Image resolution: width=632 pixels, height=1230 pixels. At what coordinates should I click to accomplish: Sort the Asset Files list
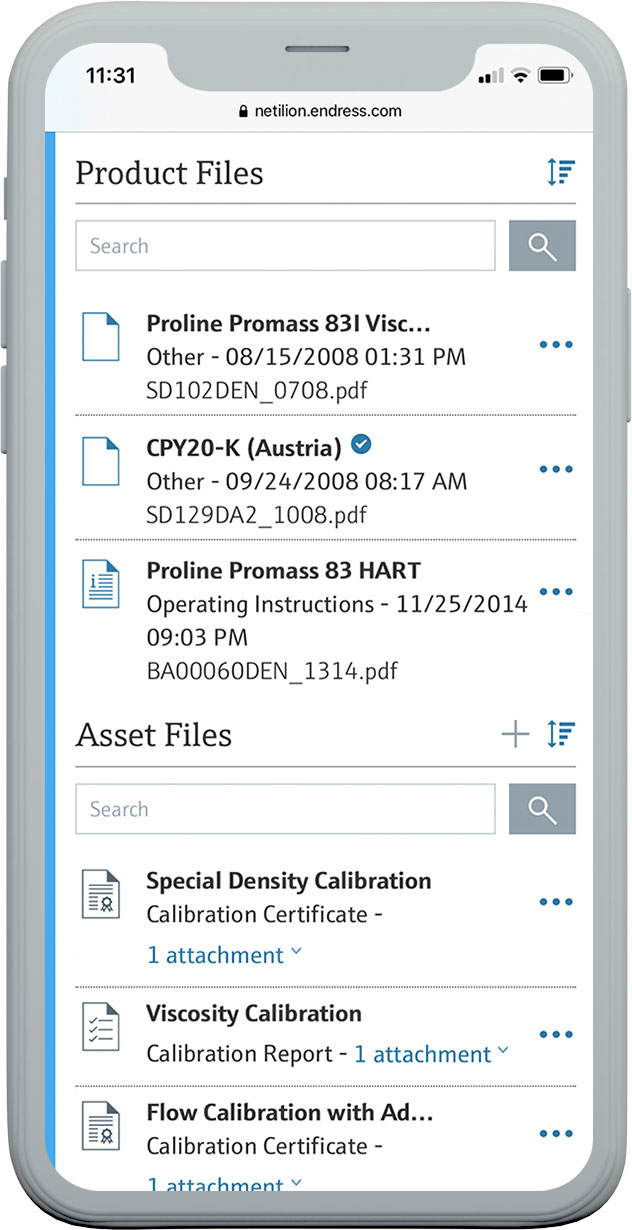[561, 734]
